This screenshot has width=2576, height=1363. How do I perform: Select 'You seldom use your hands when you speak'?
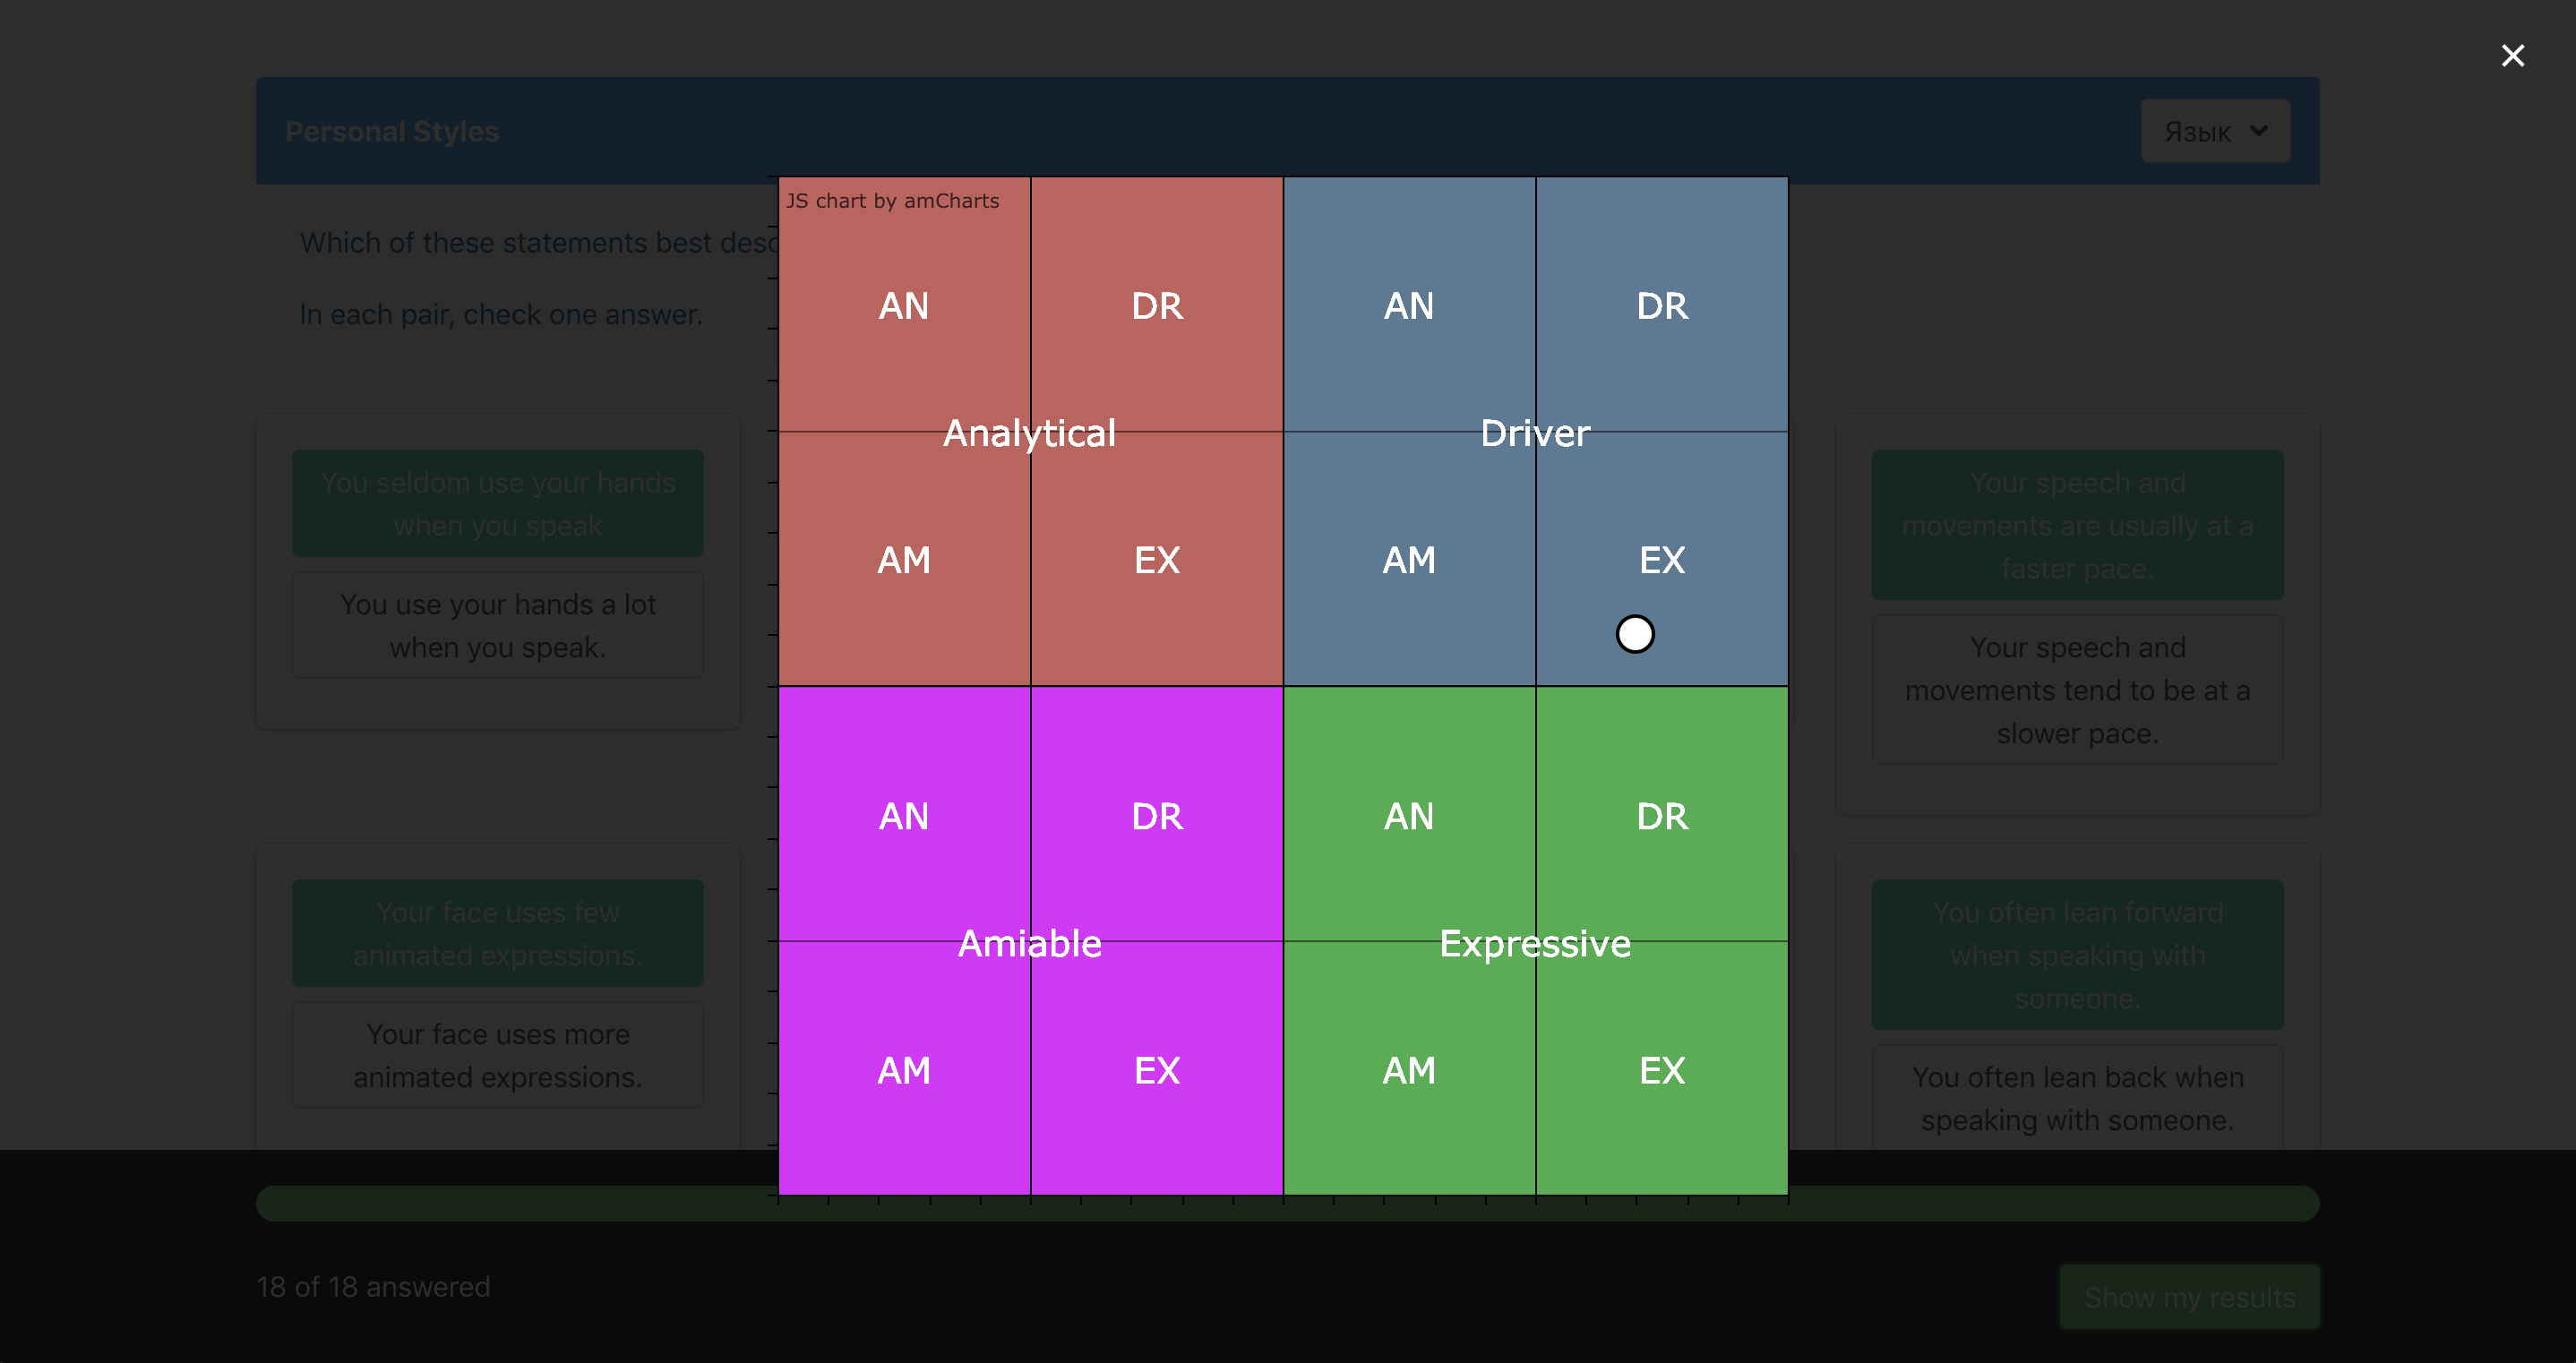497,504
